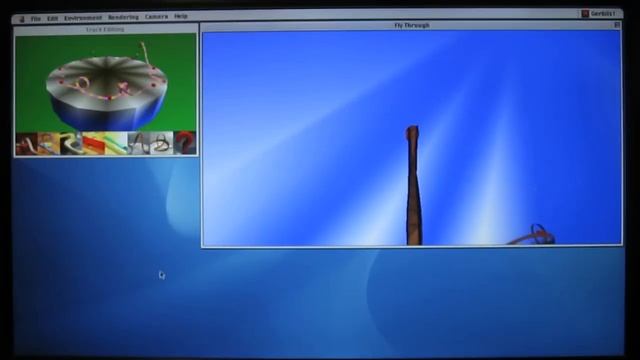Open the Apple menu
640x360 pixels.
click(22, 19)
